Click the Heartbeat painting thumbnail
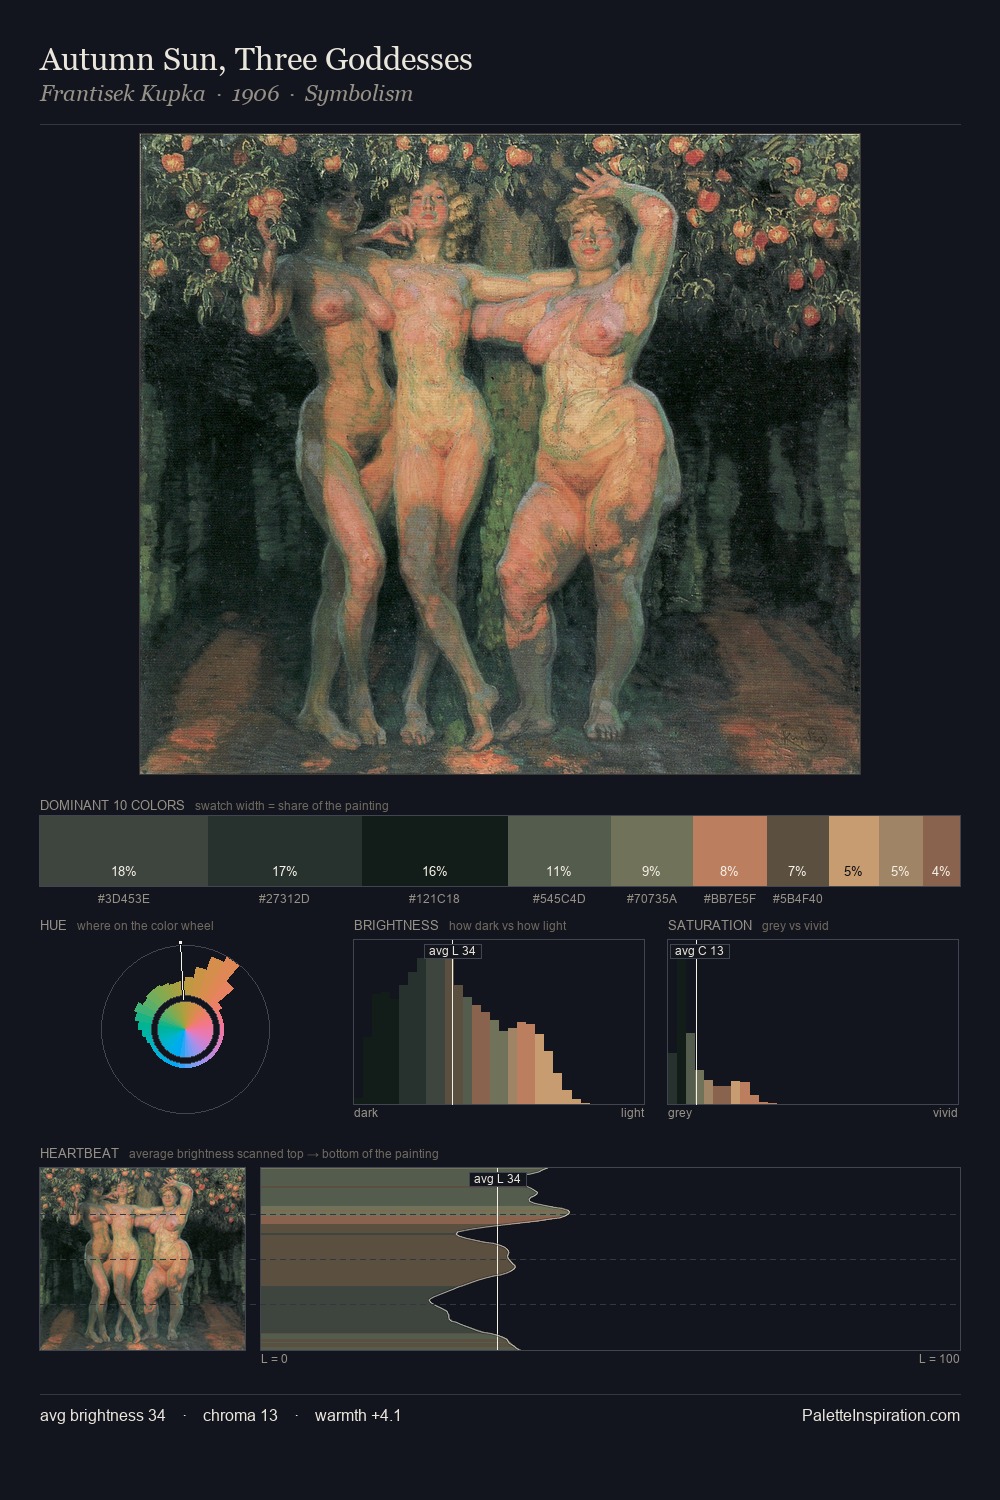Image resolution: width=1000 pixels, height=1500 pixels. click(x=142, y=1259)
